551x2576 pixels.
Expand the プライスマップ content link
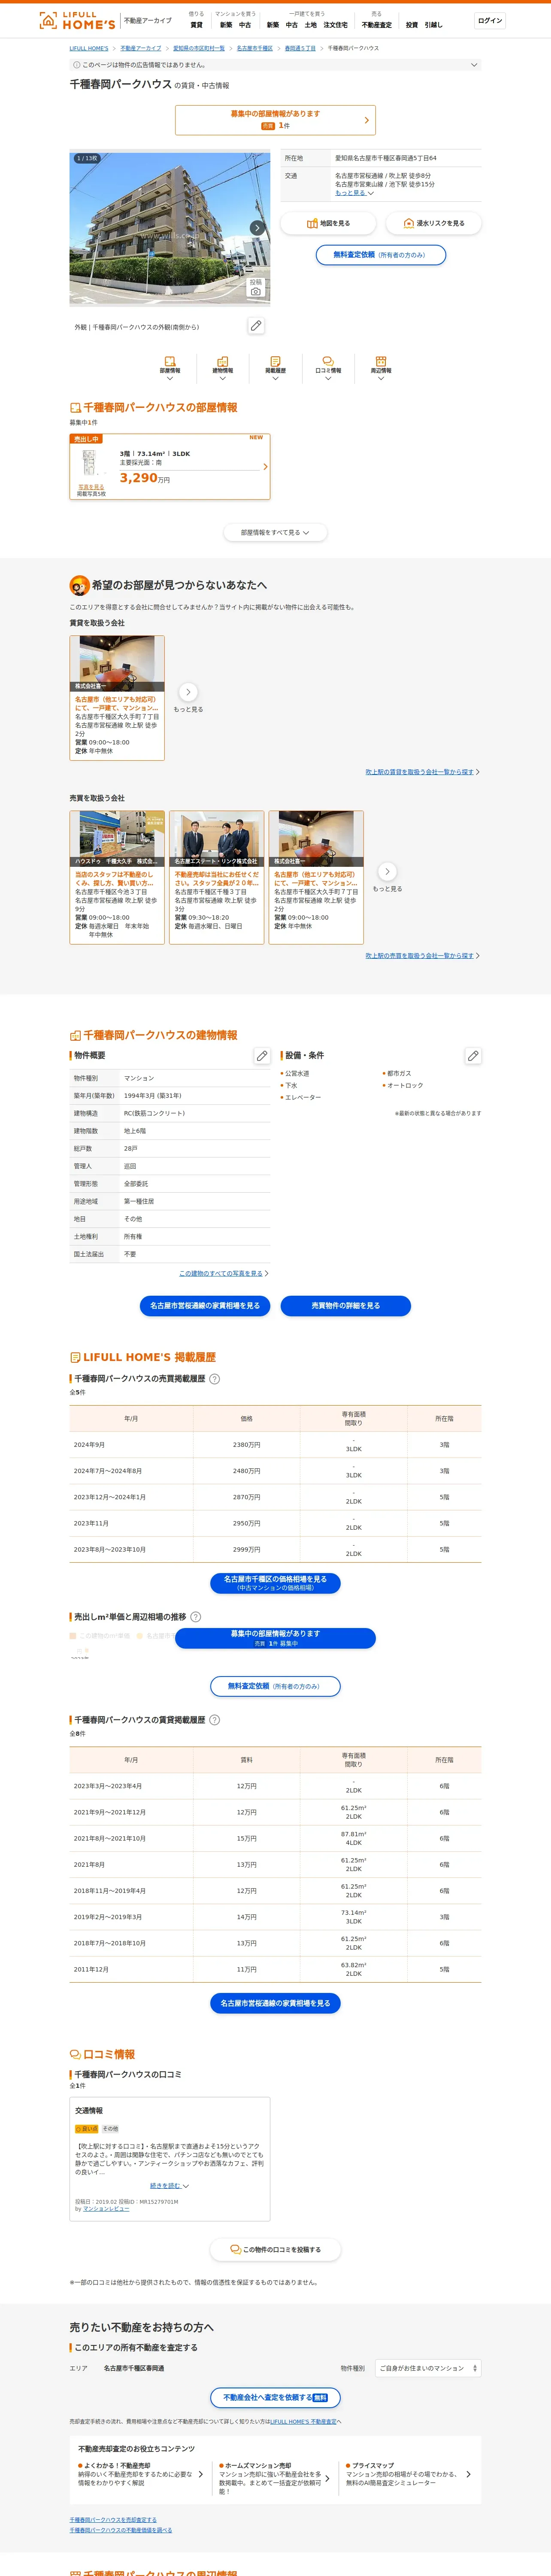coord(409,2474)
